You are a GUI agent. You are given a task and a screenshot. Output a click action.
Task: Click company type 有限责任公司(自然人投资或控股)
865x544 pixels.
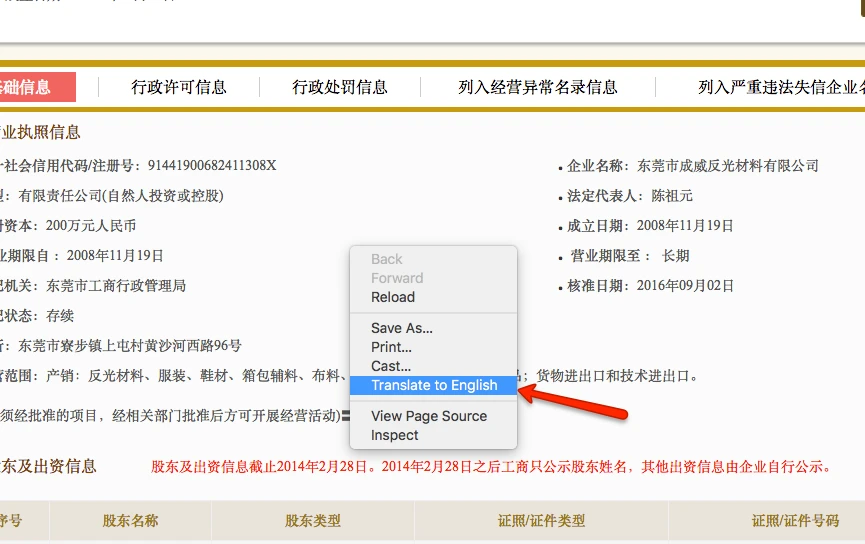click(x=121, y=196)
